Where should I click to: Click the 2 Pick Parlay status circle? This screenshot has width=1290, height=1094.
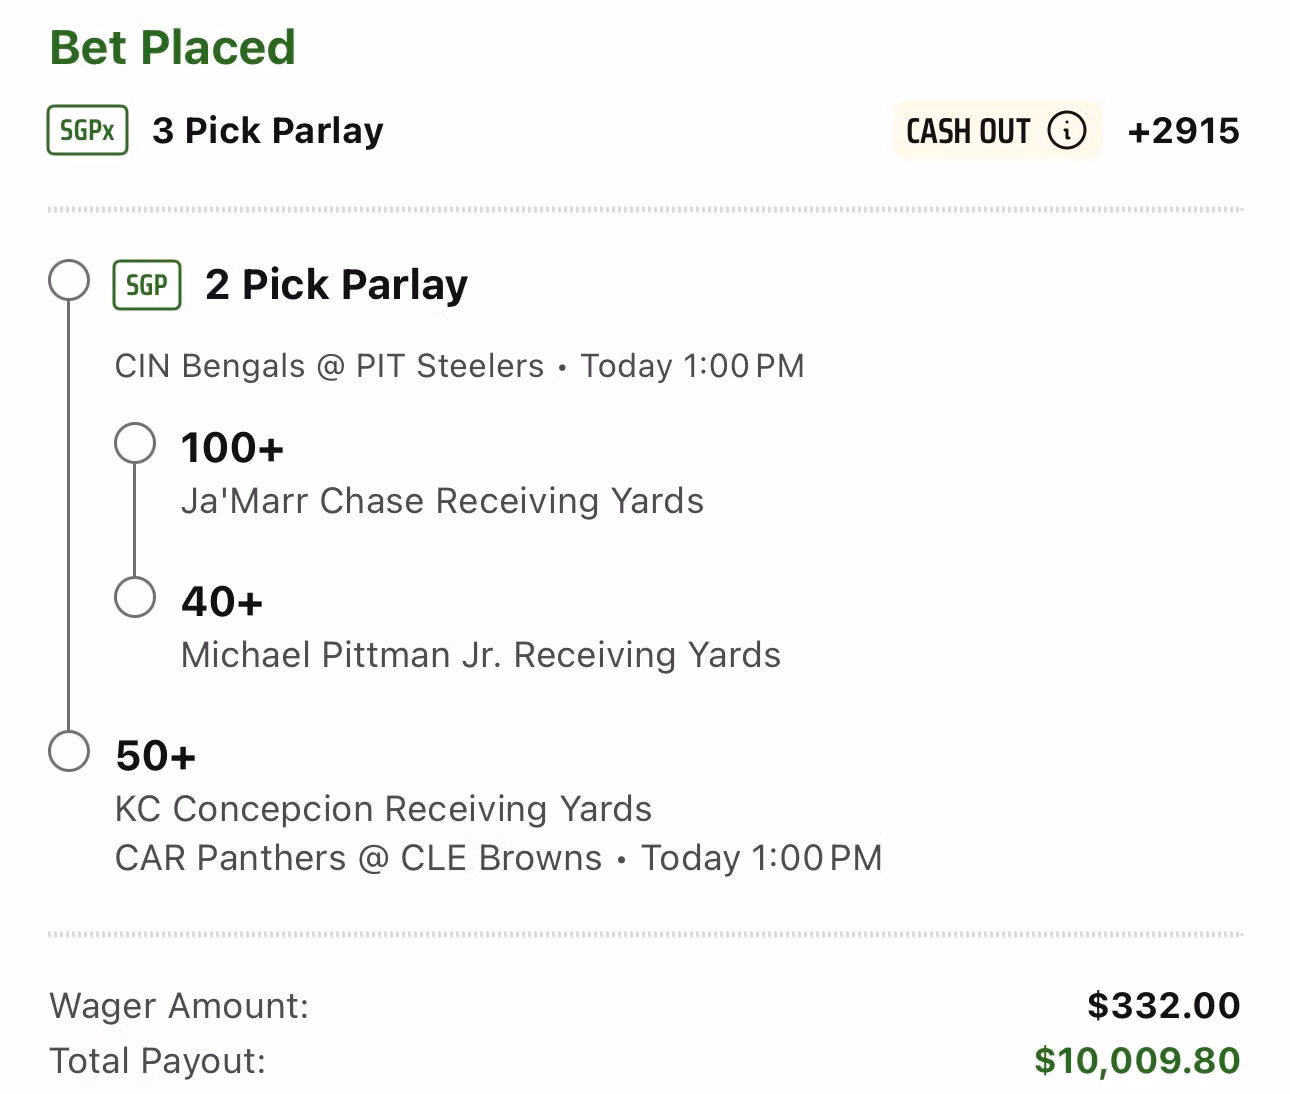(x=69, y=280)
